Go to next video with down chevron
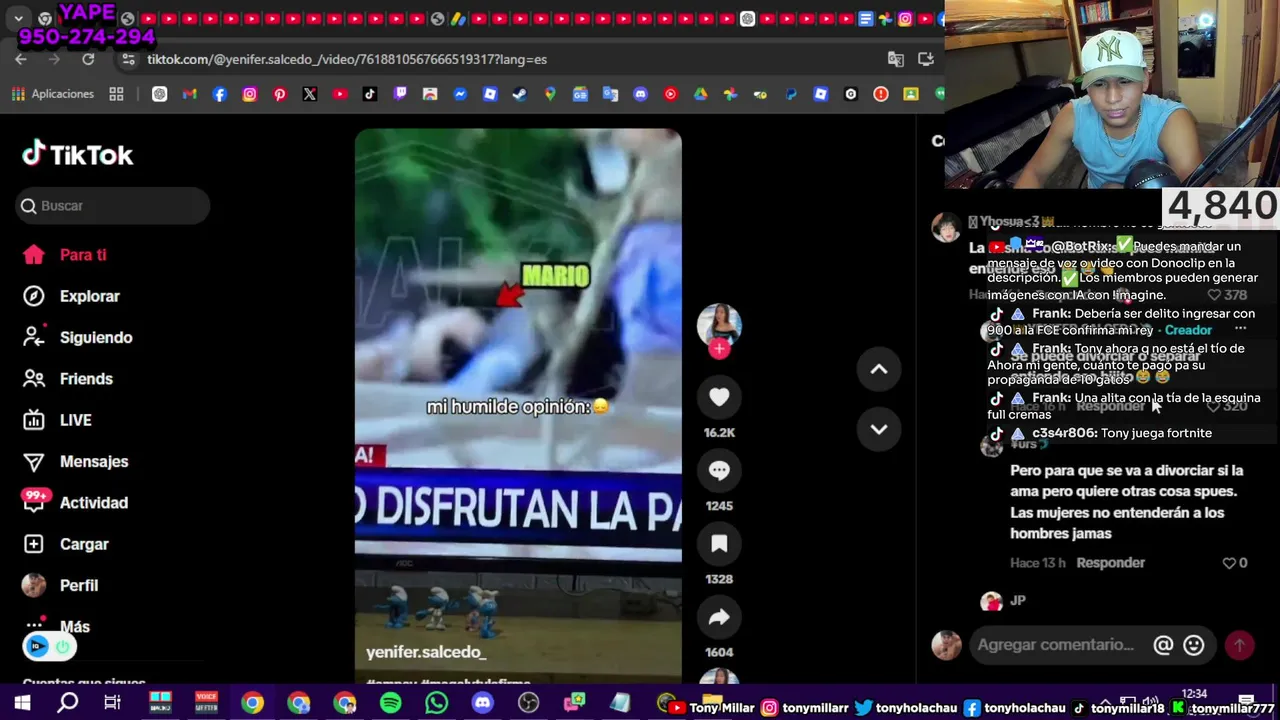Image resolution: width=1280 pixels, height=720 pixels. pyautogui.click(x=879, y=429)
